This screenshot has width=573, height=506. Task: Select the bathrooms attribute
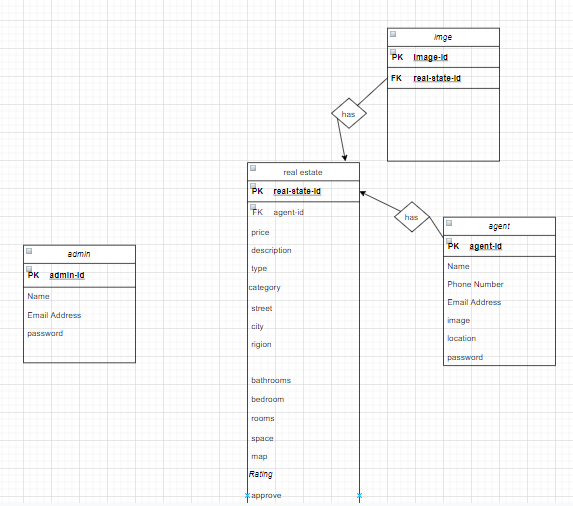tap(271, 380)
